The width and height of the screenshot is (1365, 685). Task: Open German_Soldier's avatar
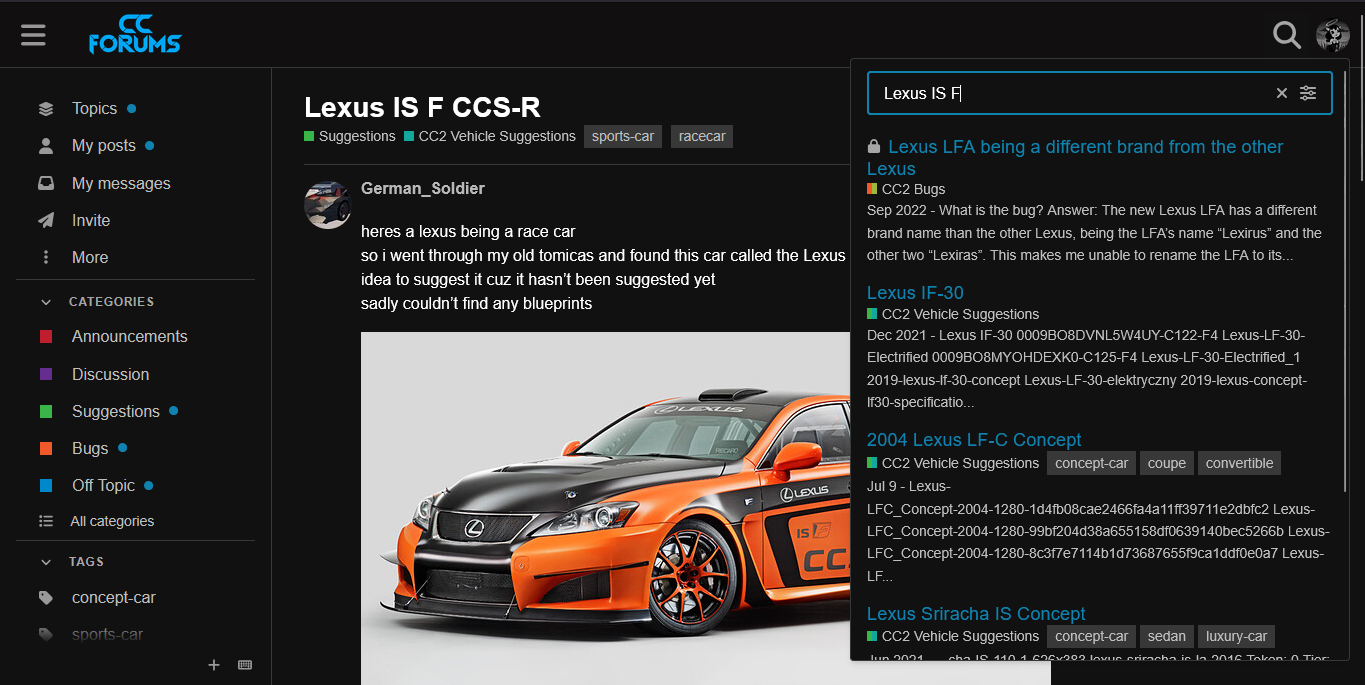328,205
